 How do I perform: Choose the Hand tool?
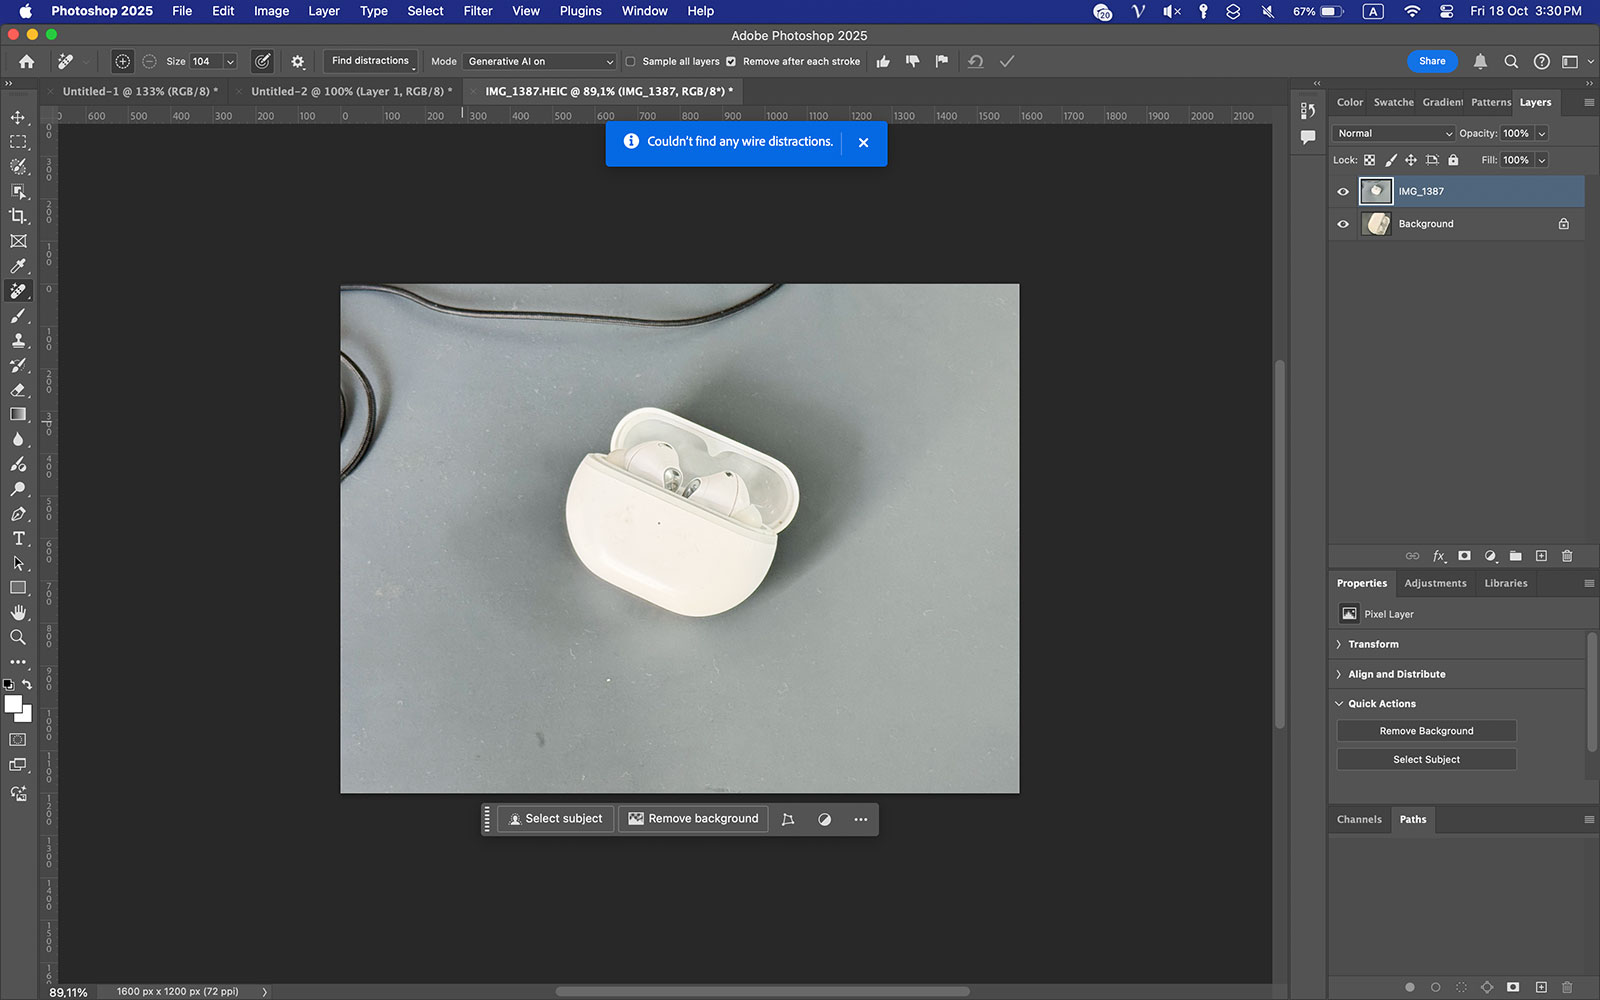click(18, 612)
